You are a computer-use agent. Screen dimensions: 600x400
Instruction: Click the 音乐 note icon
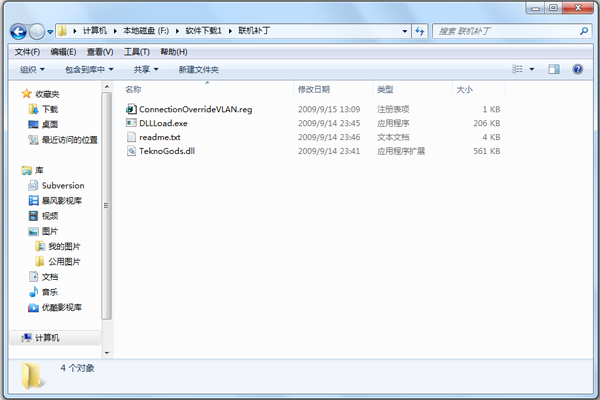point(33,292)
